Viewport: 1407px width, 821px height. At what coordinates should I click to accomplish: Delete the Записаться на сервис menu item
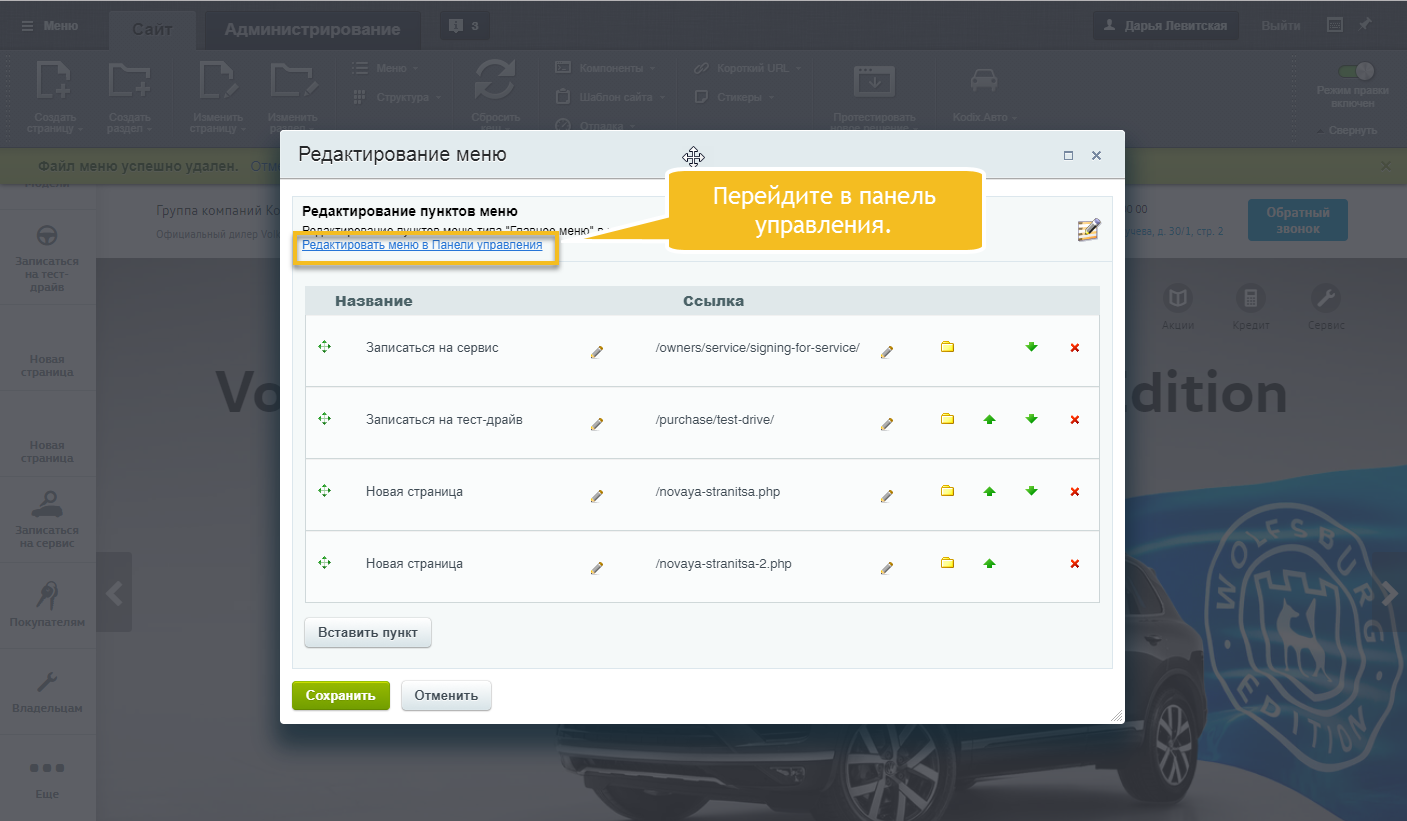click(x=1075, y=348)
